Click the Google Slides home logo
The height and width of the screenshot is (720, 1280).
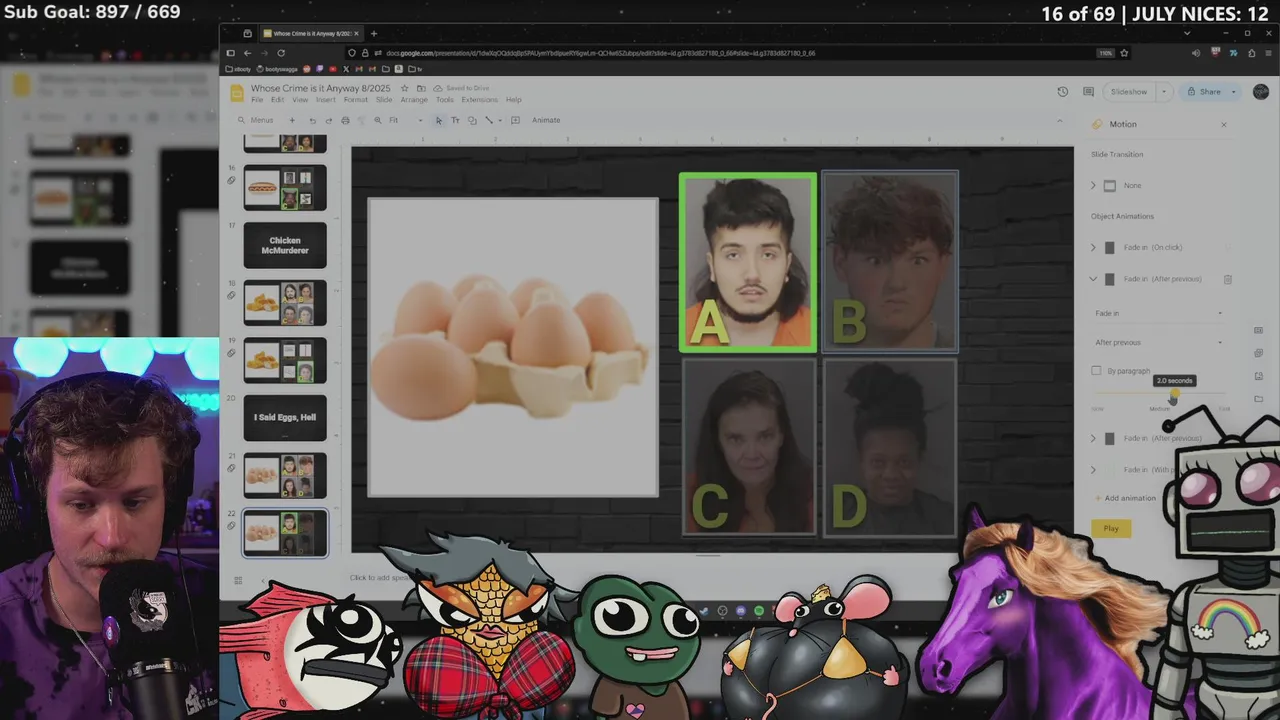tap(237, 93)
